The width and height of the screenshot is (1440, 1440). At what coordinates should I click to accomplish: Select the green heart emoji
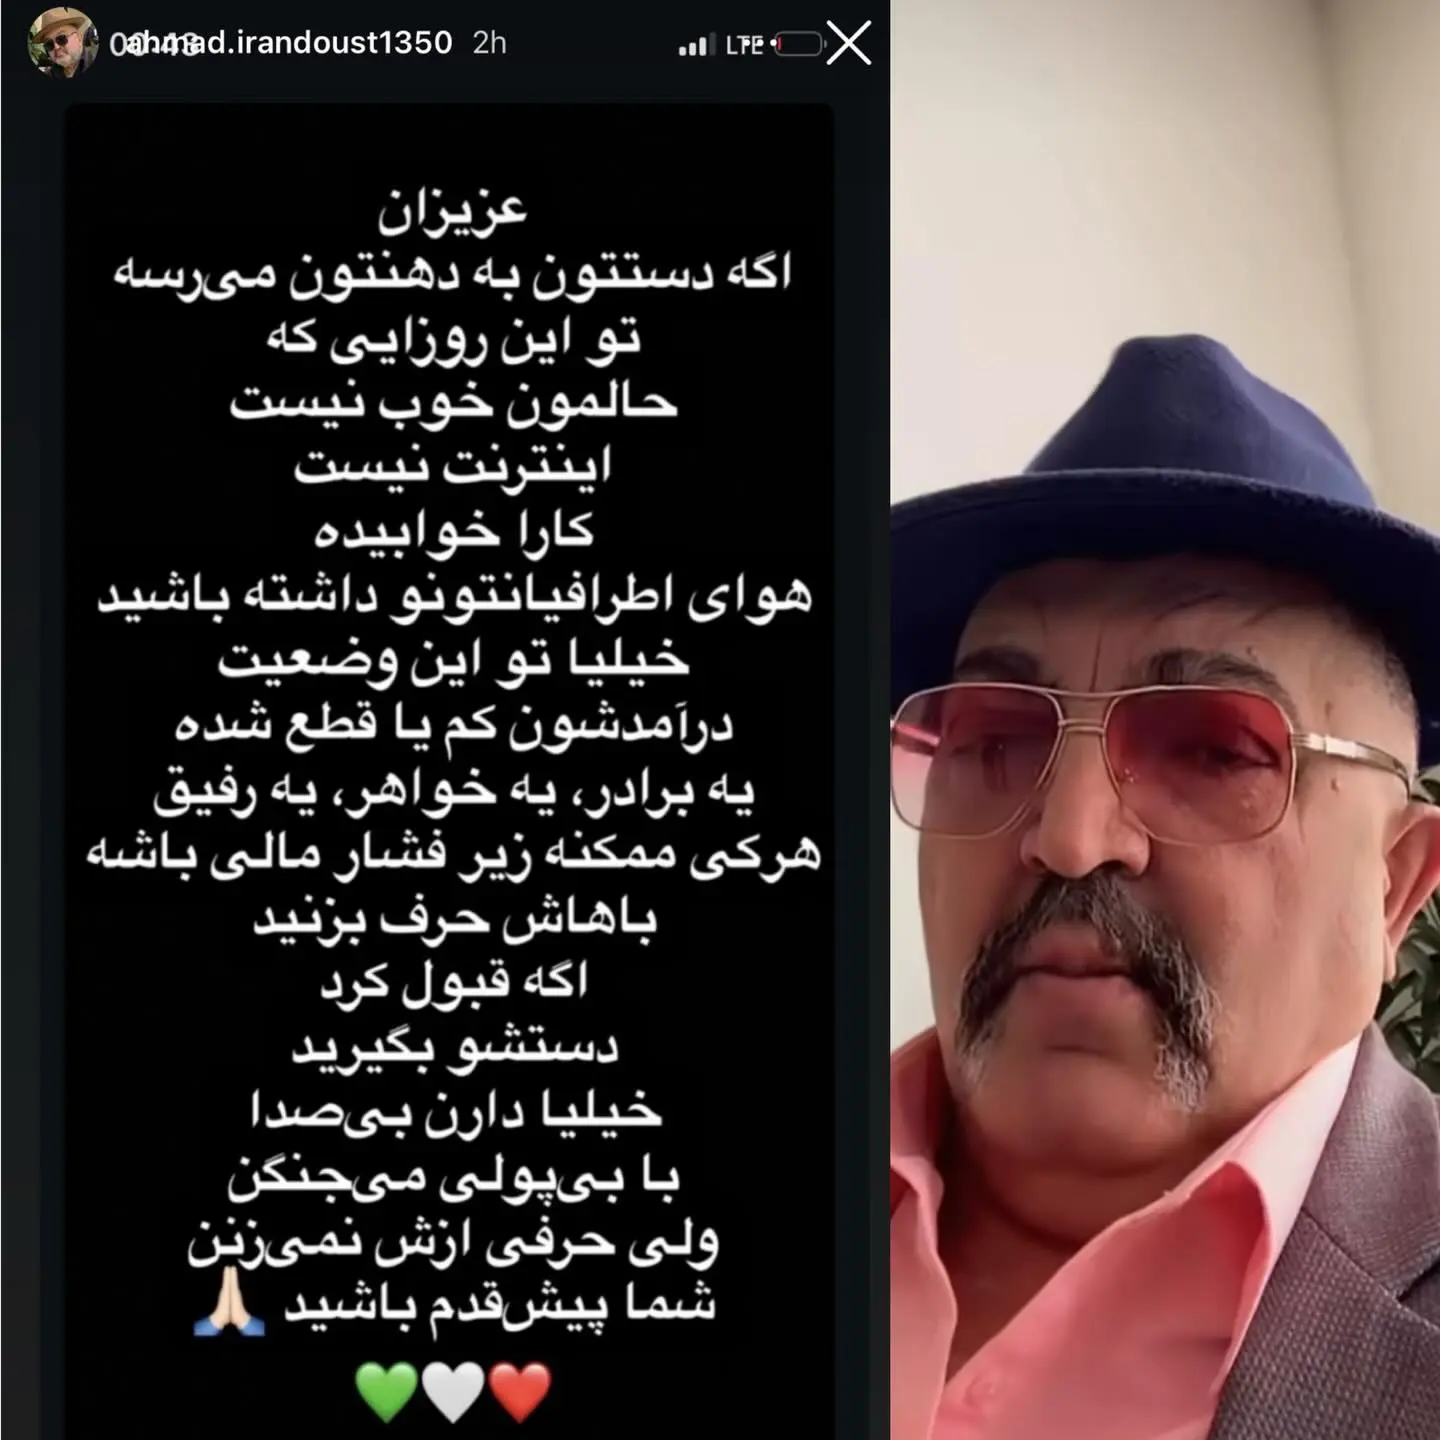pyautogui.click(x=386, y=1391)
